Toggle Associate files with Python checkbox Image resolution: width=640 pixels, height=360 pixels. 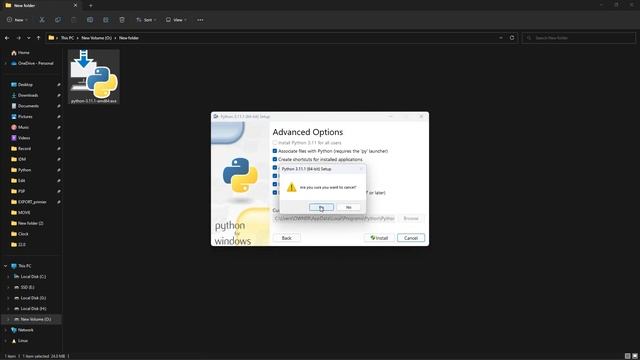[275, 151]
